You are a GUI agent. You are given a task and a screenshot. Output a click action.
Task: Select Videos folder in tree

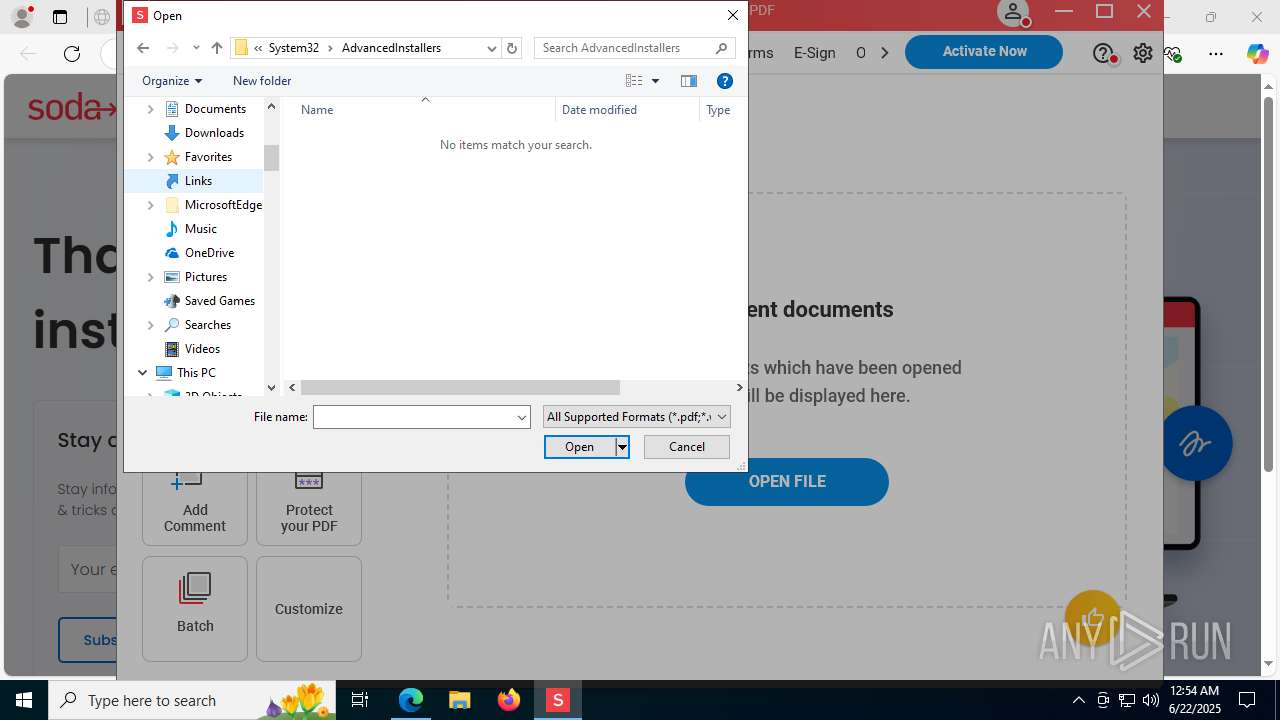pos(202,349)
